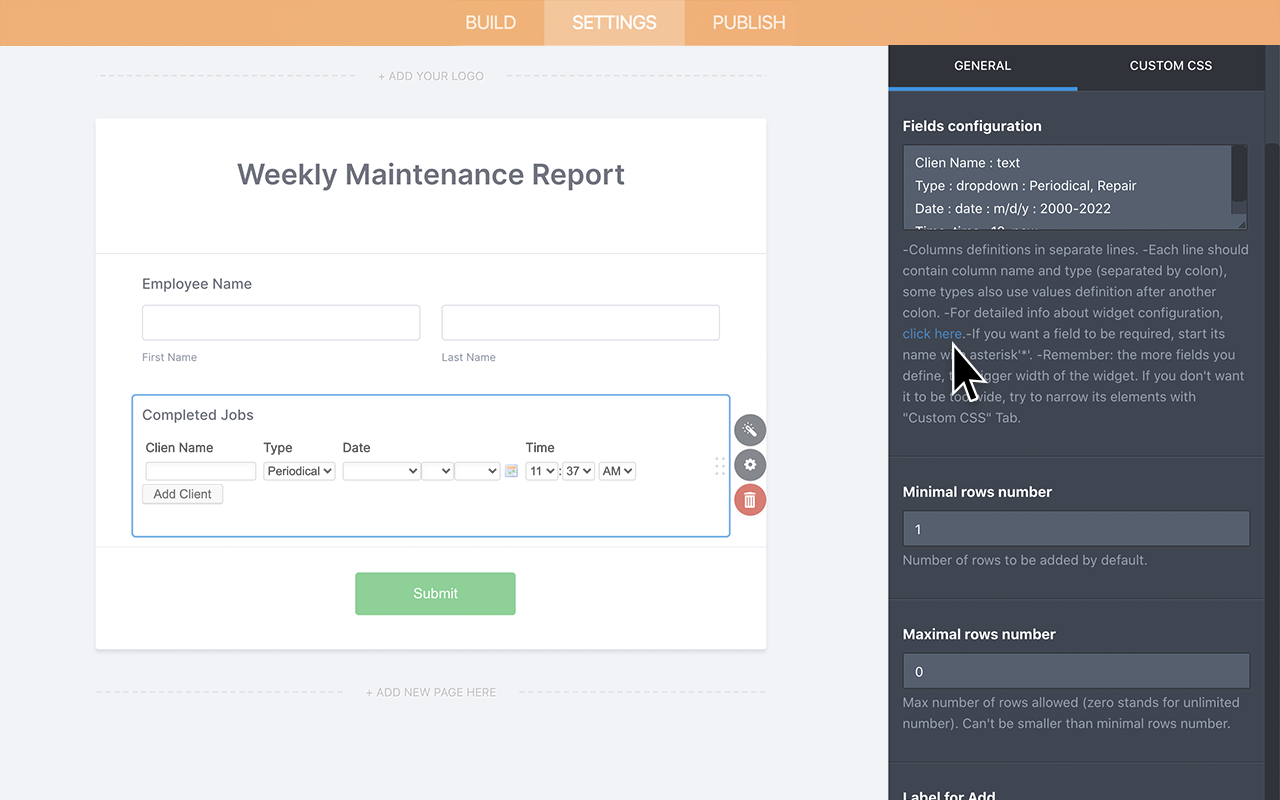Open the magic wand settings for Completed Jobs

coord(750,430)
